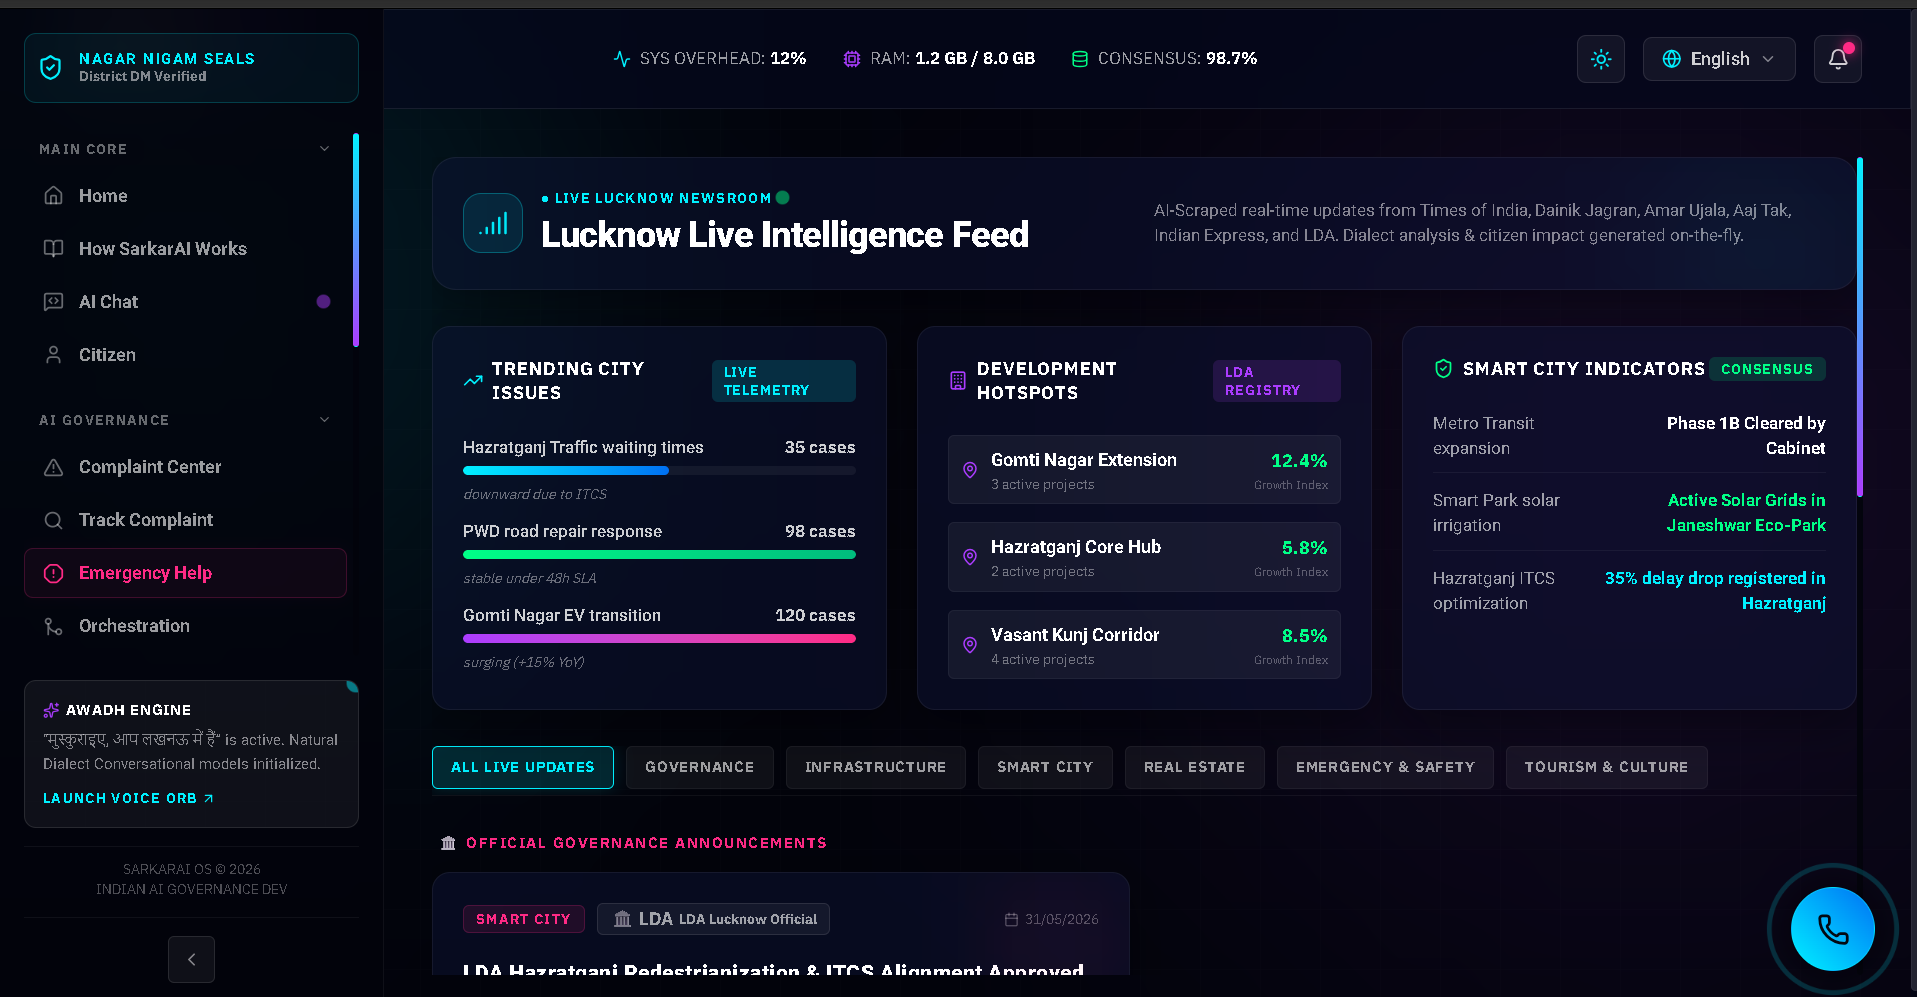The width and height of the screenshot is (1917, 997).
Task: Click the AI Chat message icon
Action: [x=54, y=302]
